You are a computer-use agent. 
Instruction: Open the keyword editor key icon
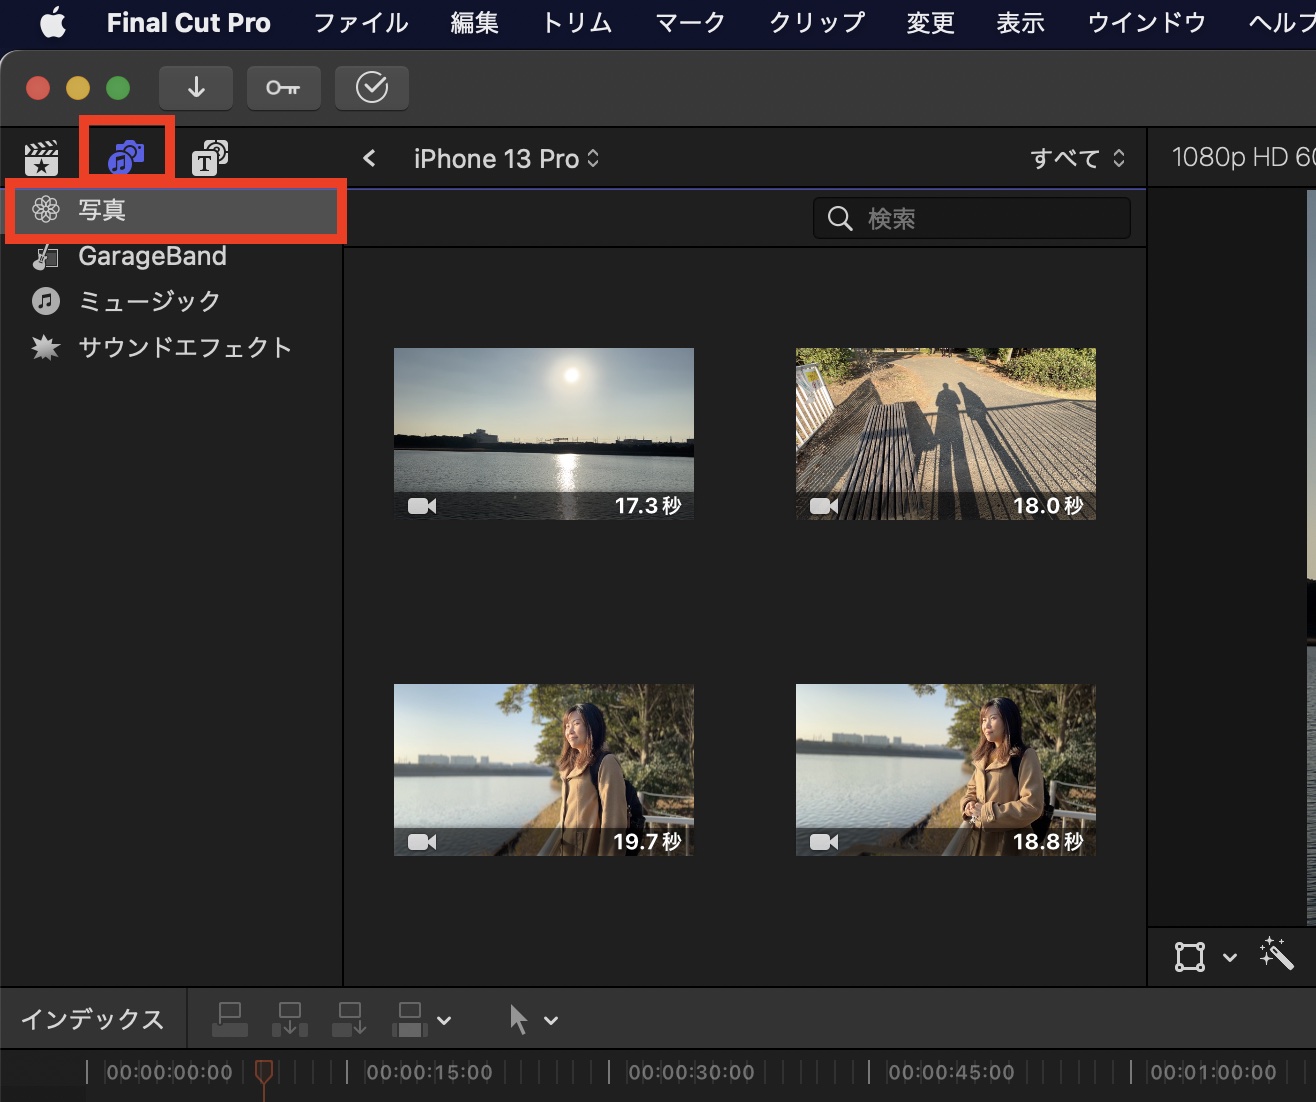(x=283, y=88)
